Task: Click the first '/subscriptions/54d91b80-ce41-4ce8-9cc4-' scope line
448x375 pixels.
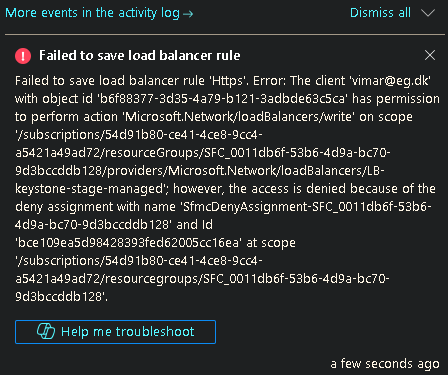Action: pyautogui.click(x=139, y=135)
